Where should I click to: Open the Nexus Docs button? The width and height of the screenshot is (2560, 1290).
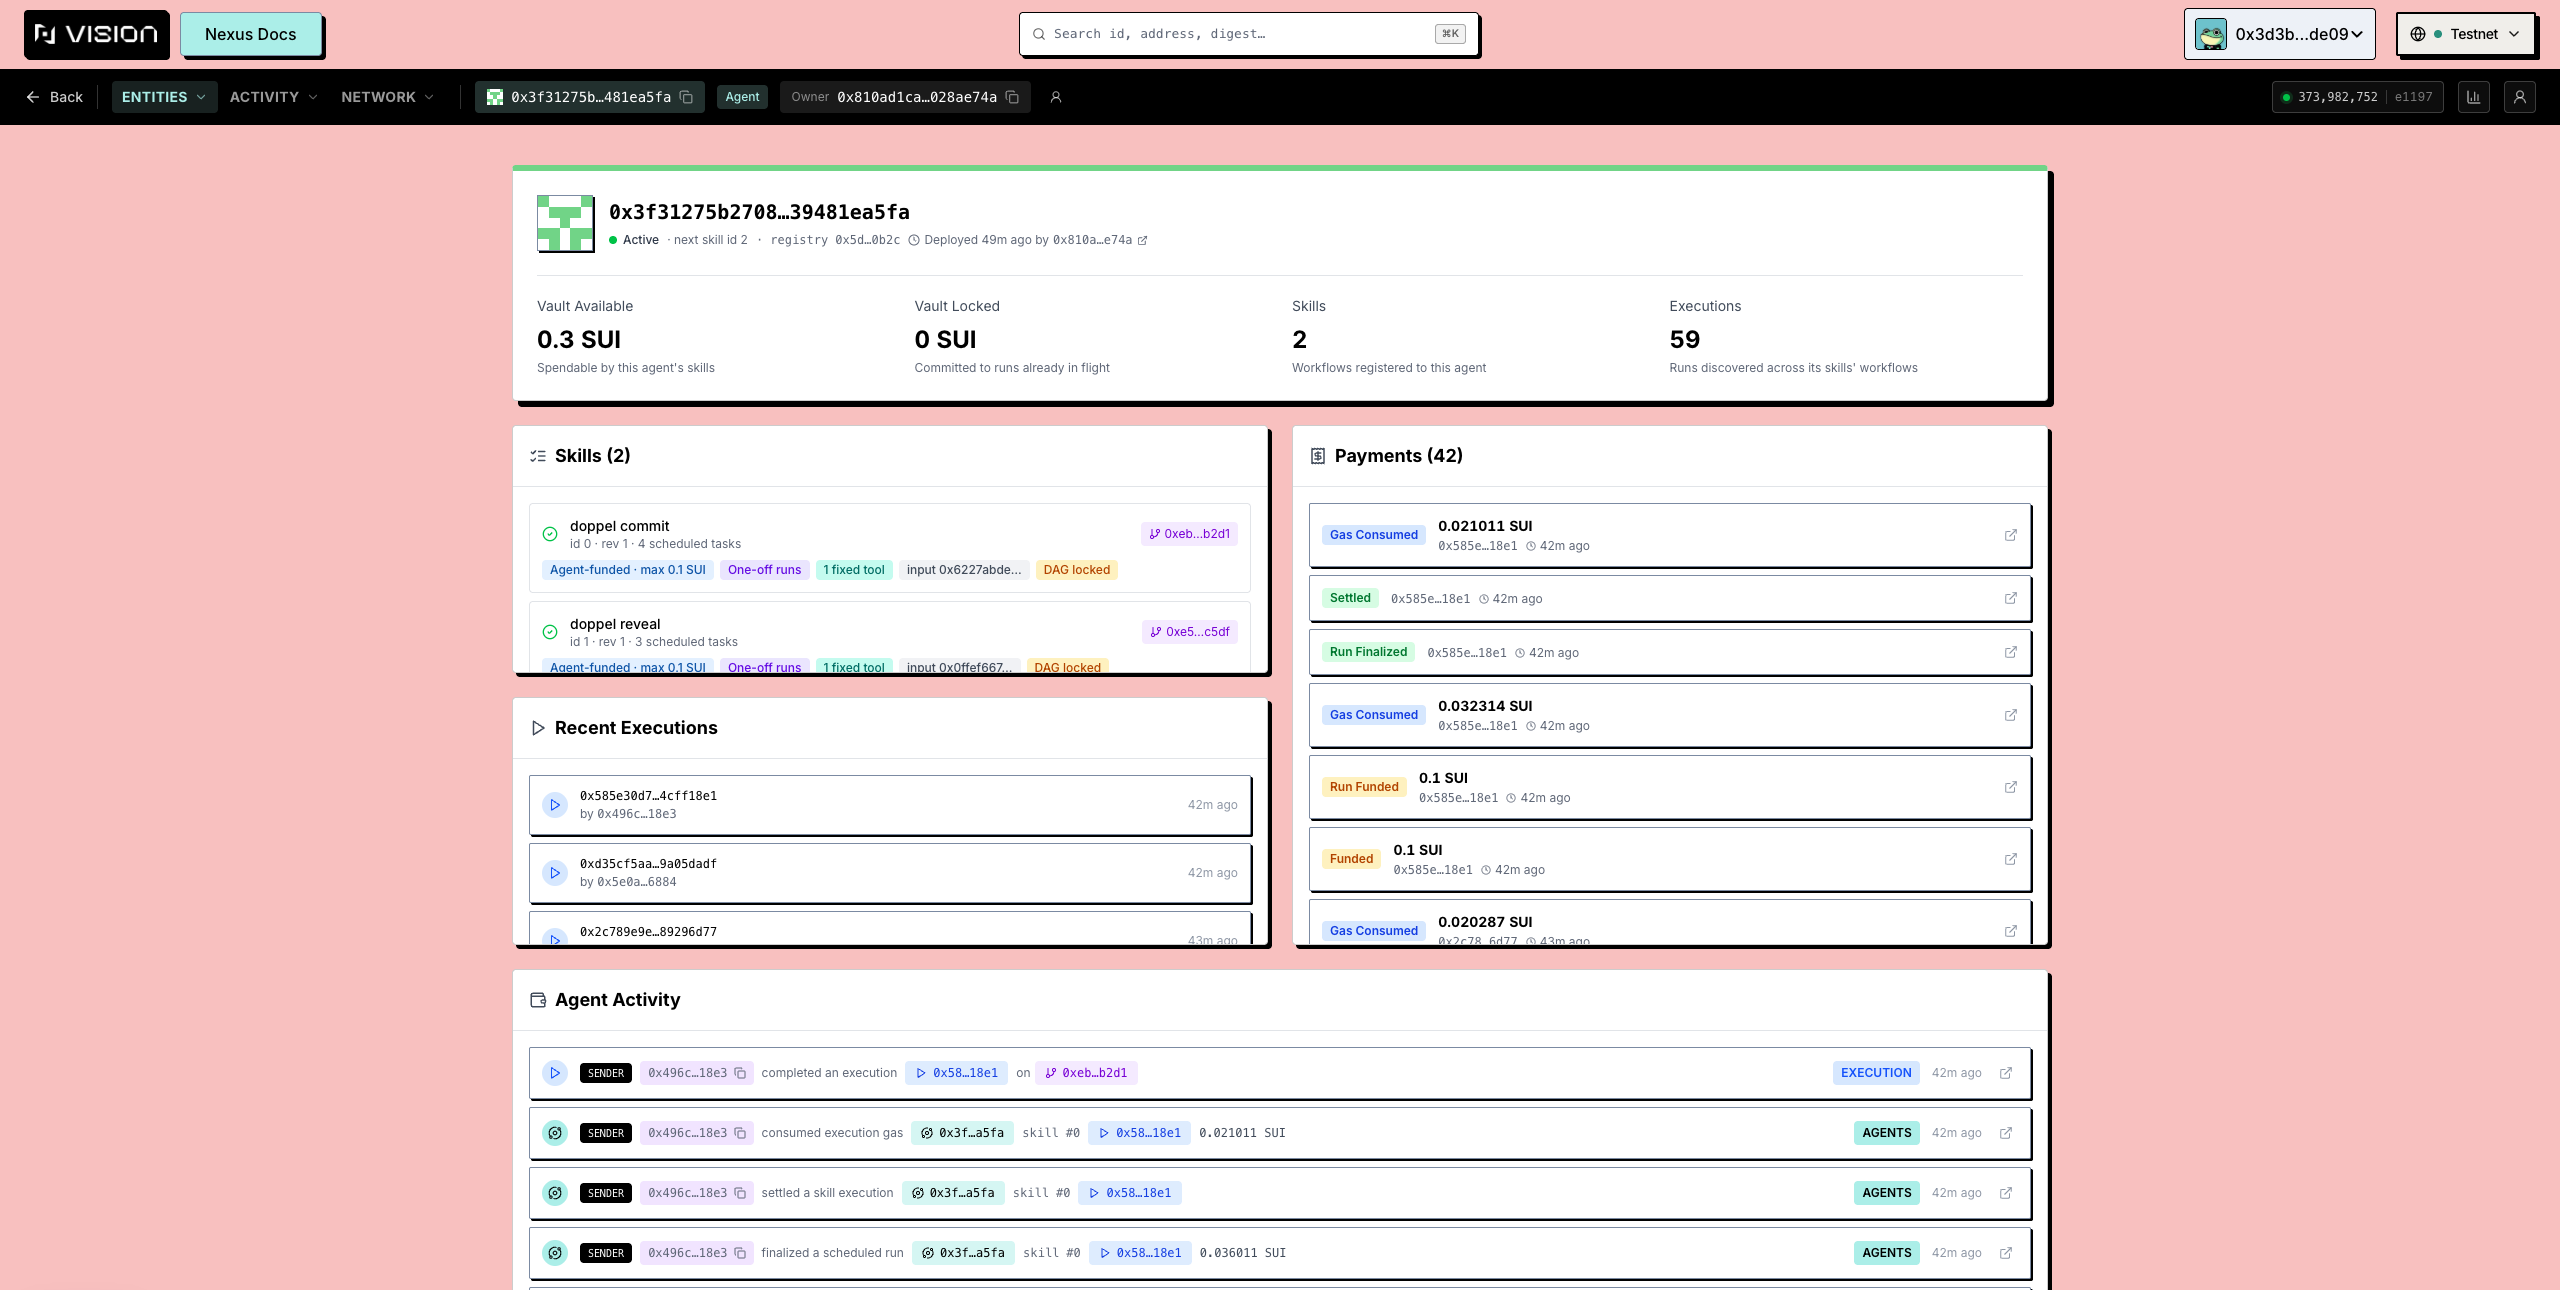251,34
